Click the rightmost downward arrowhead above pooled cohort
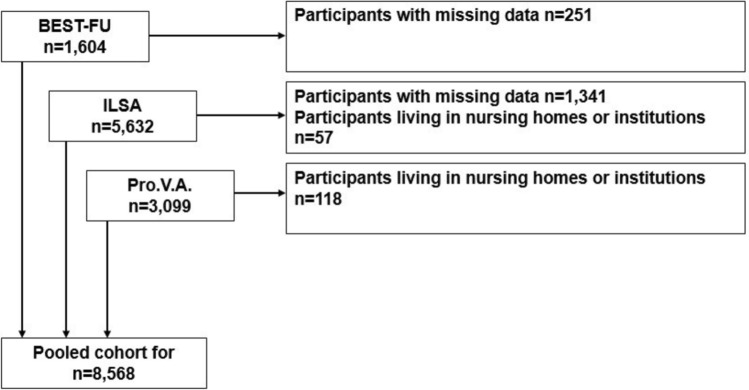749x390 pixels. coord(107,333)
